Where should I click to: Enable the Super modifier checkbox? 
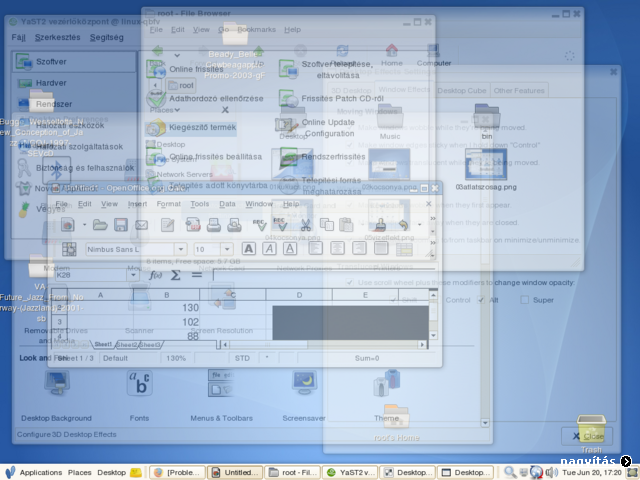point(523,300)
